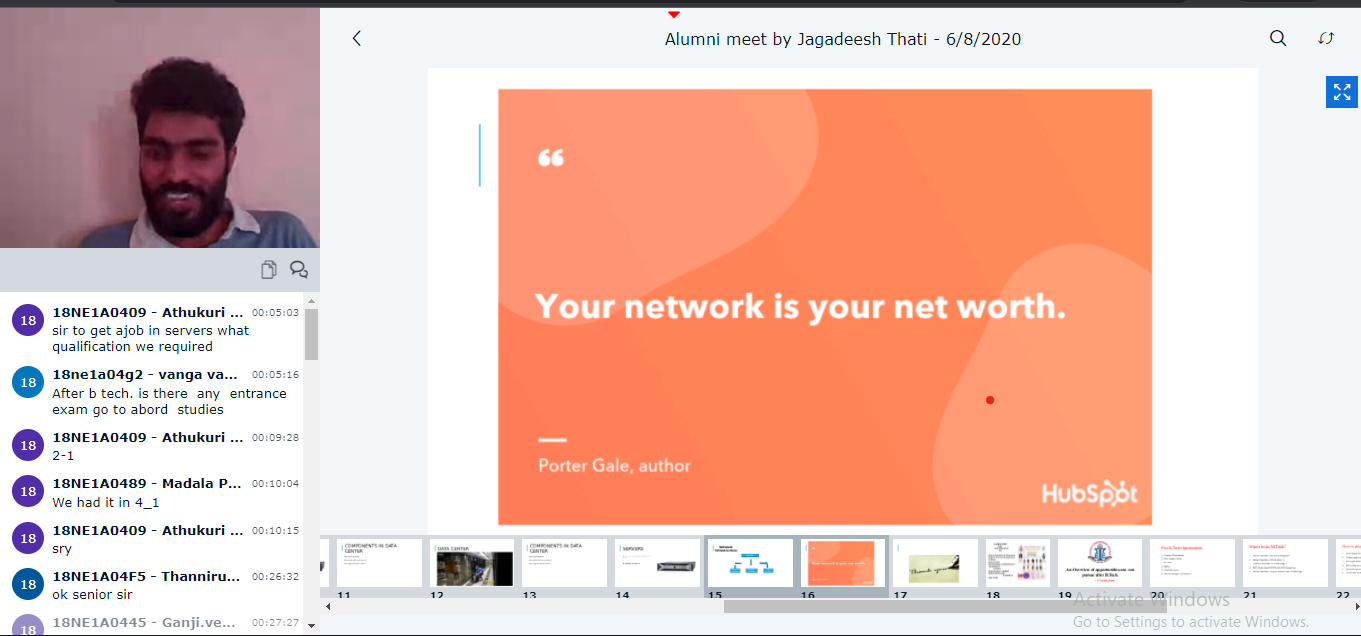Click title 'Alumni meet by Jagadeesh Thati - 6/8/2020'

coord(842,39)
